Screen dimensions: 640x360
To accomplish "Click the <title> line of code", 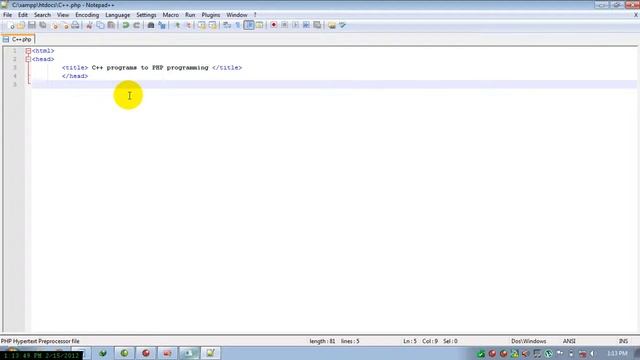I will tap(152, 68).
